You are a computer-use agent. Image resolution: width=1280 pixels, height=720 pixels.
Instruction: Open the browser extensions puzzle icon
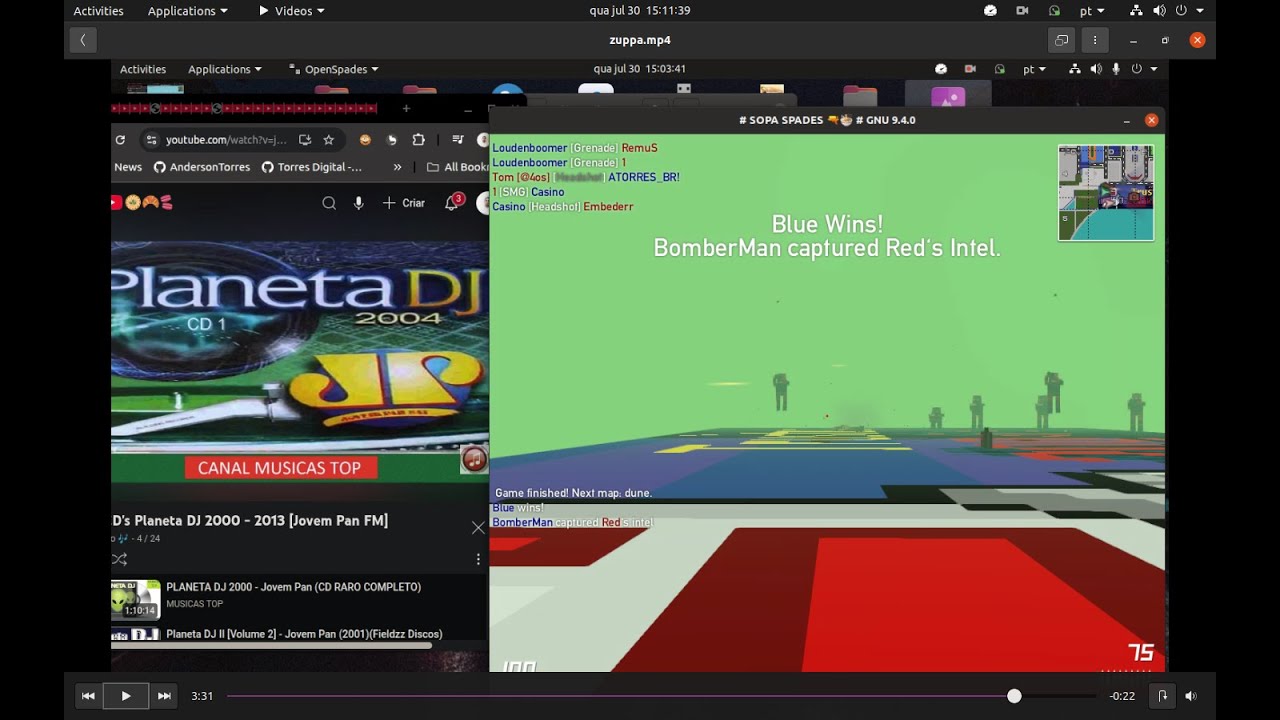coord(418,140)
